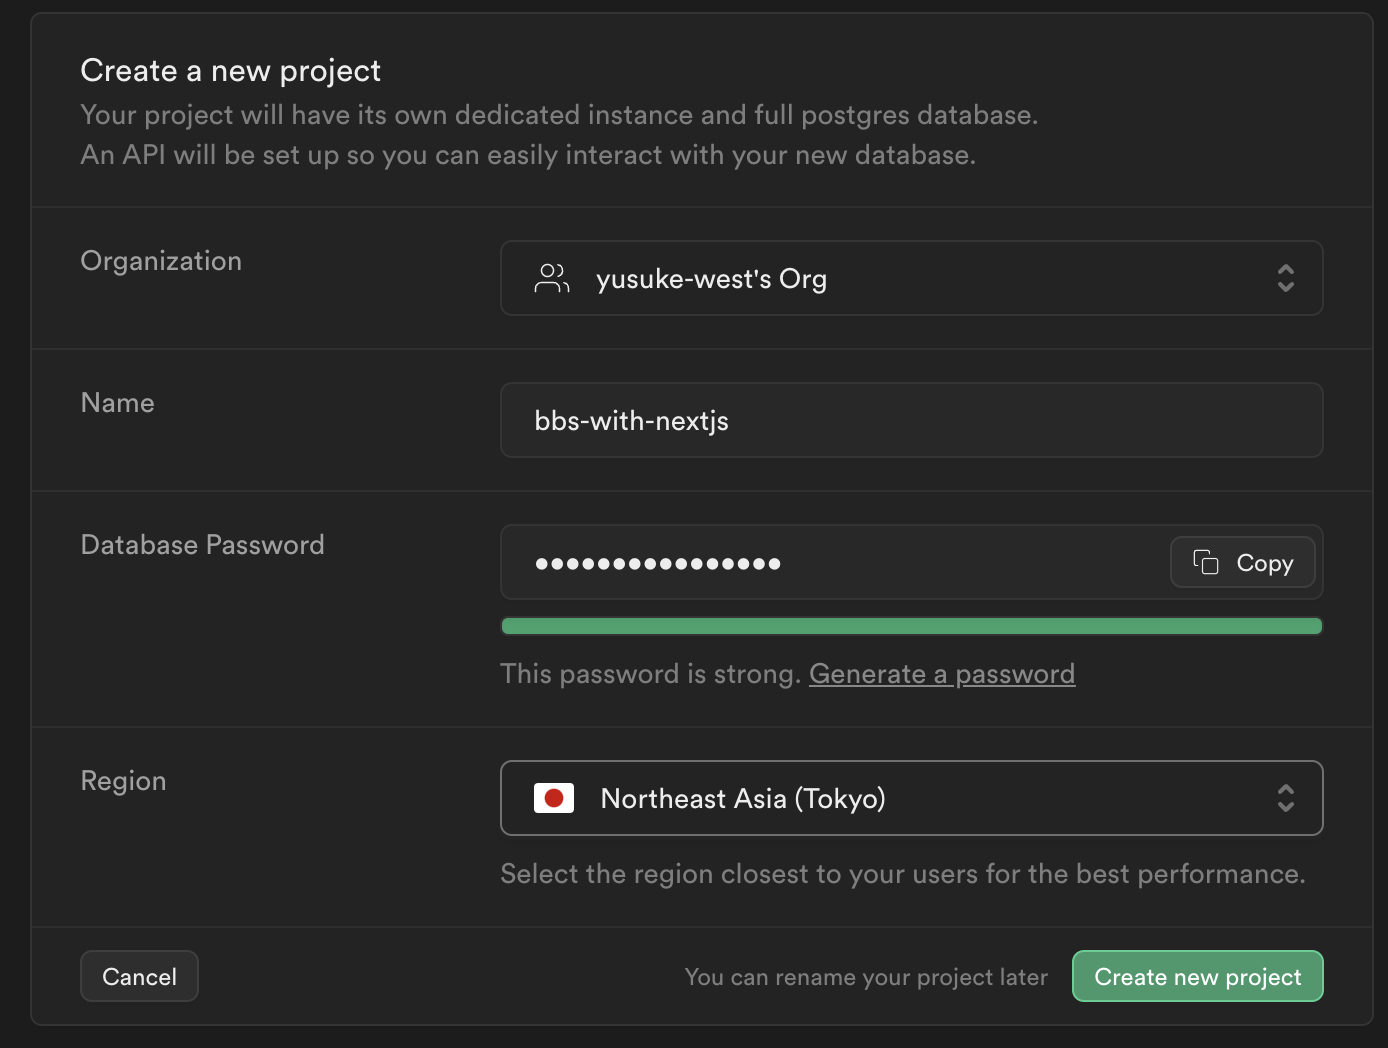Image resolution: width=1388 pixels, height=1048 pixels.
Task: Click the 'Create a new project' heading
Action: coord(231,71)
